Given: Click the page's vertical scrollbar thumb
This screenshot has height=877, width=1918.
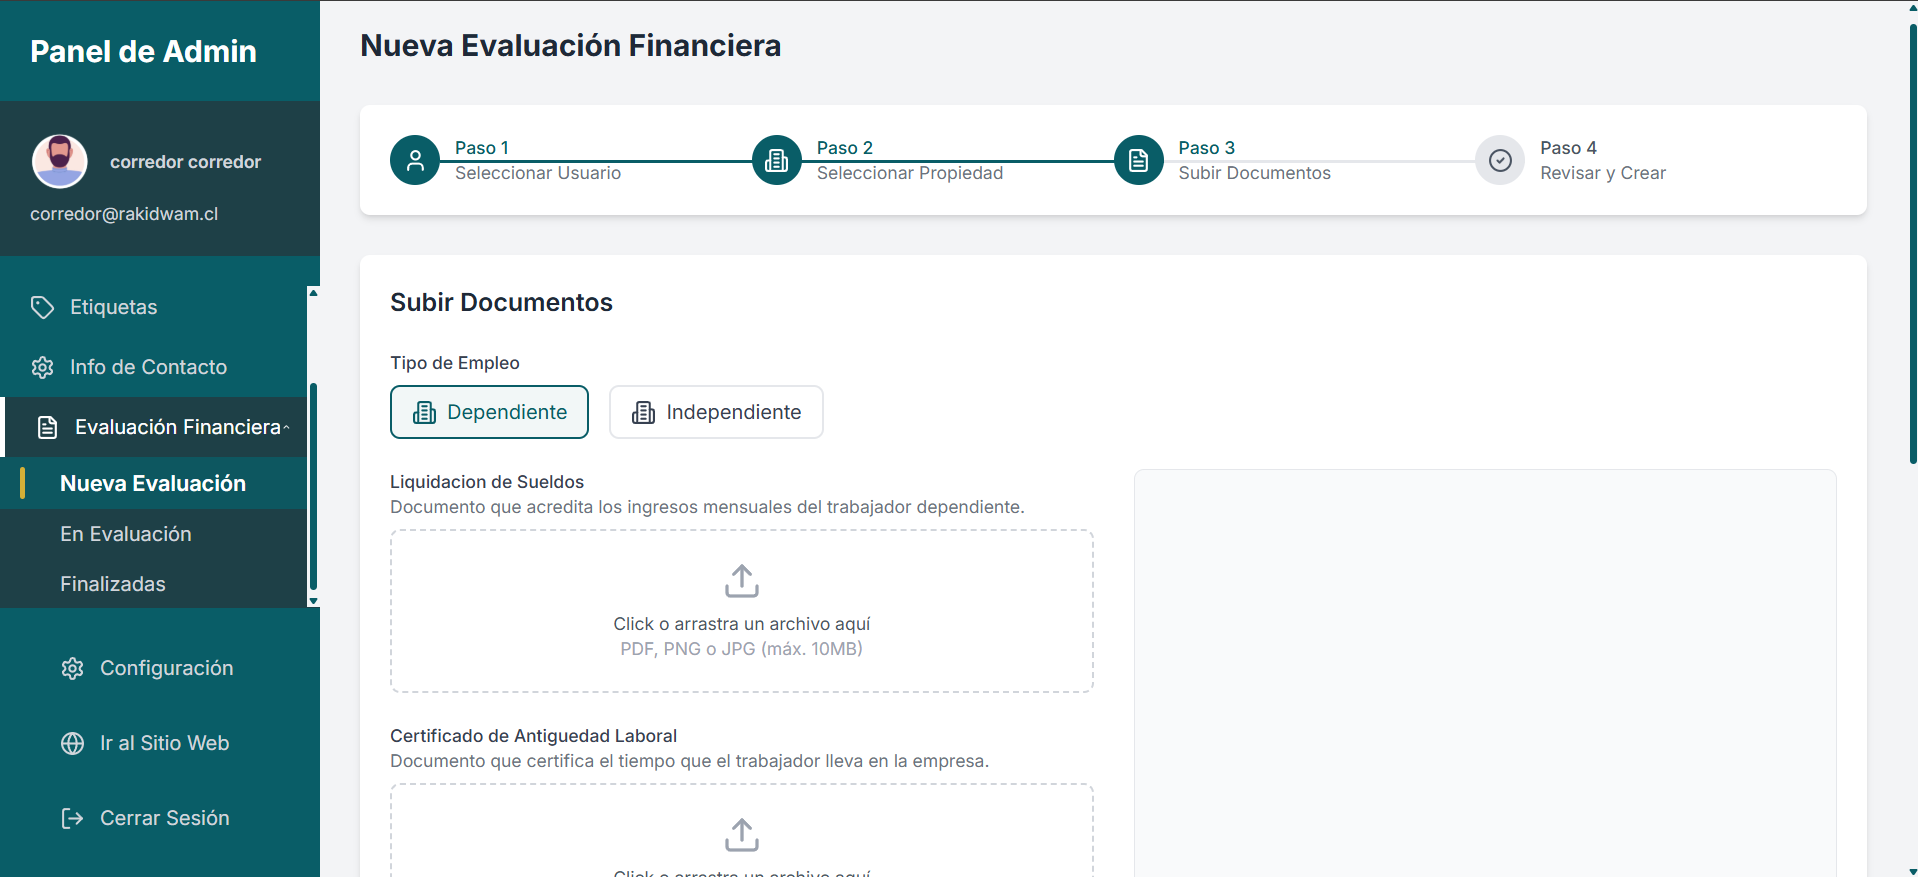Looking at the screenshot, I should [x=1912, y=240].
